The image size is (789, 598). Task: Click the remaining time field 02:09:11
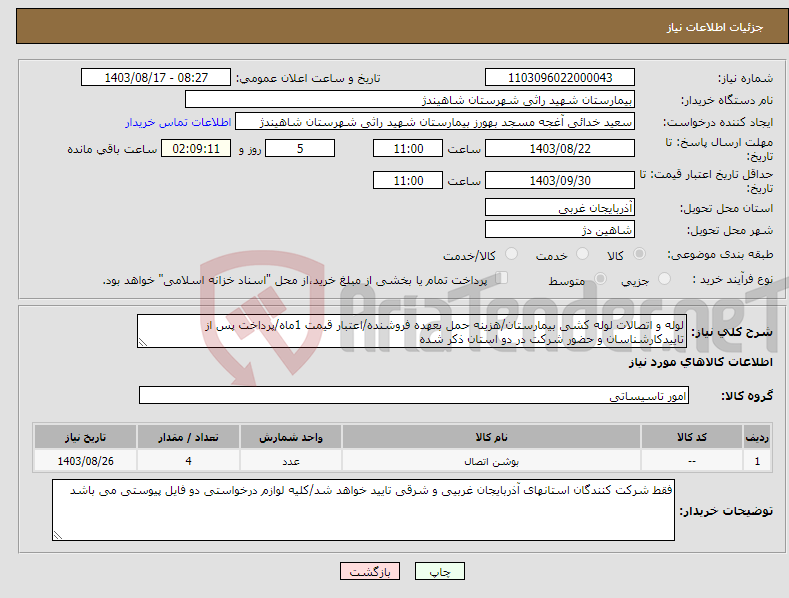[x=196, y=148]
